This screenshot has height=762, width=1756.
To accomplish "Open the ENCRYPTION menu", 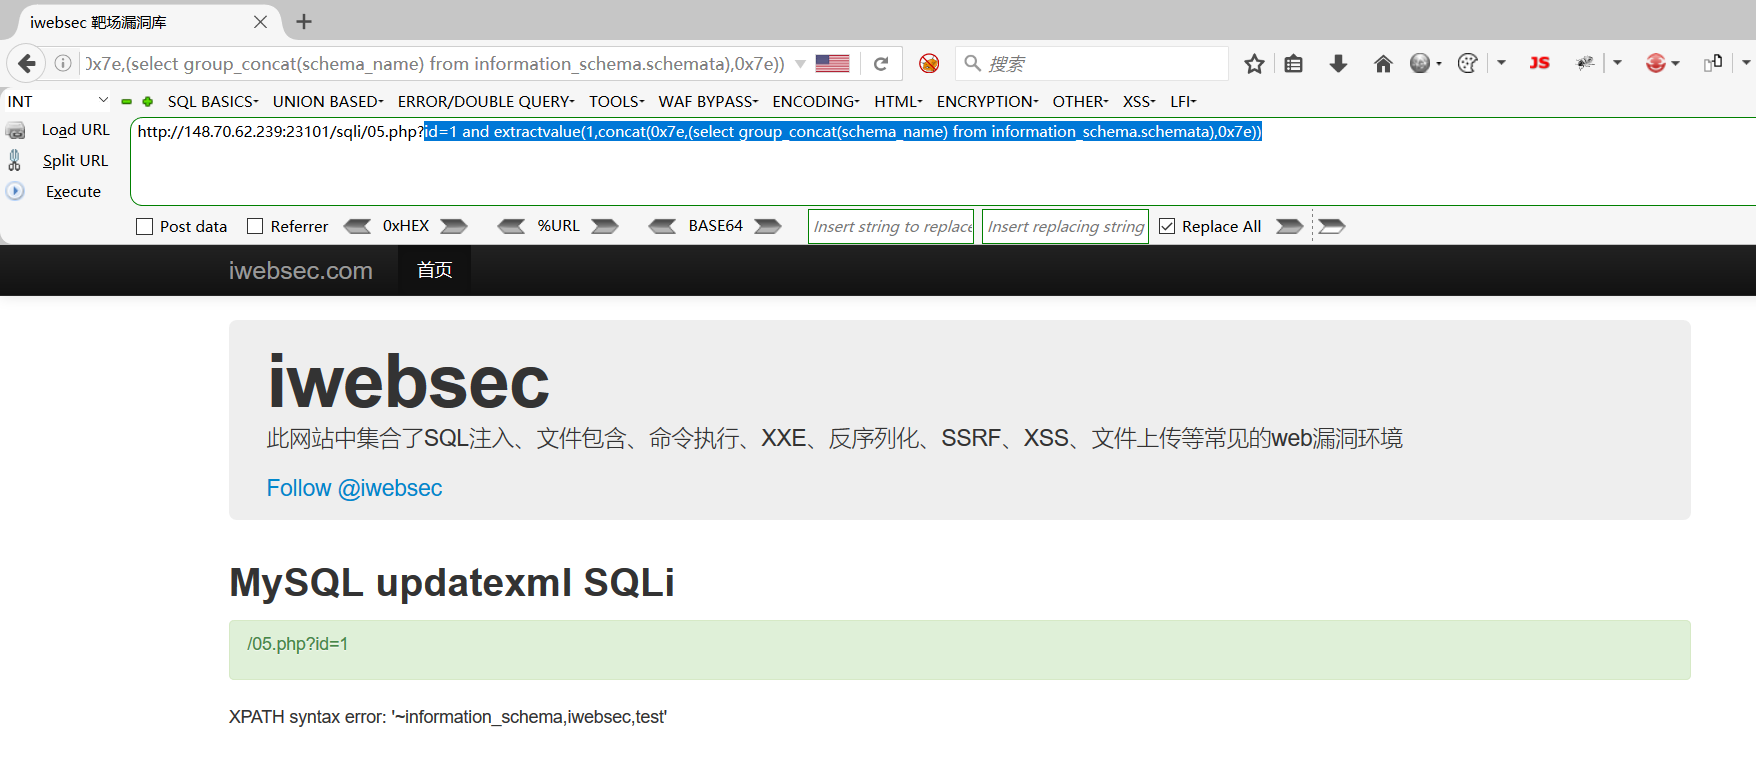I will pos(987,102).
